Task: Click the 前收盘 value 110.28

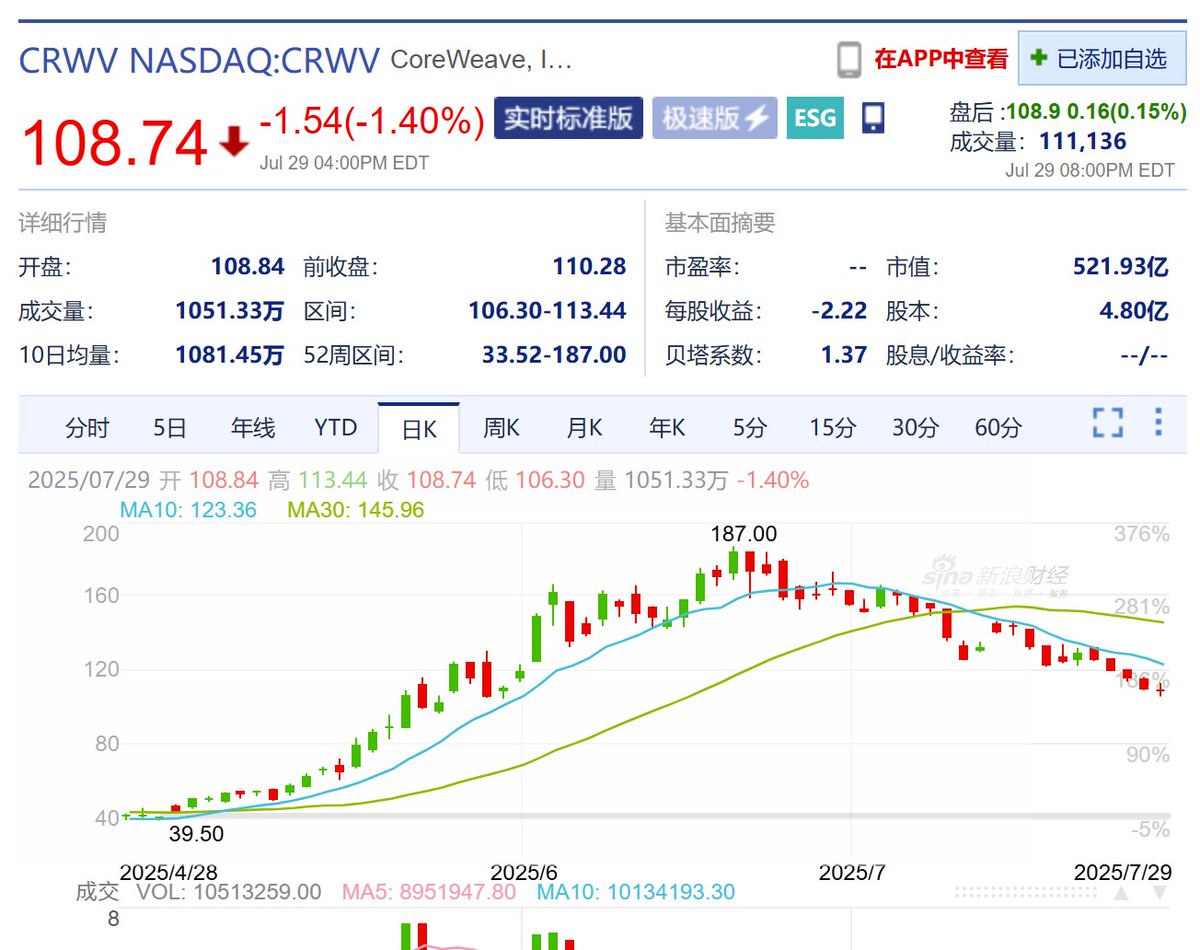Action: 589,267
